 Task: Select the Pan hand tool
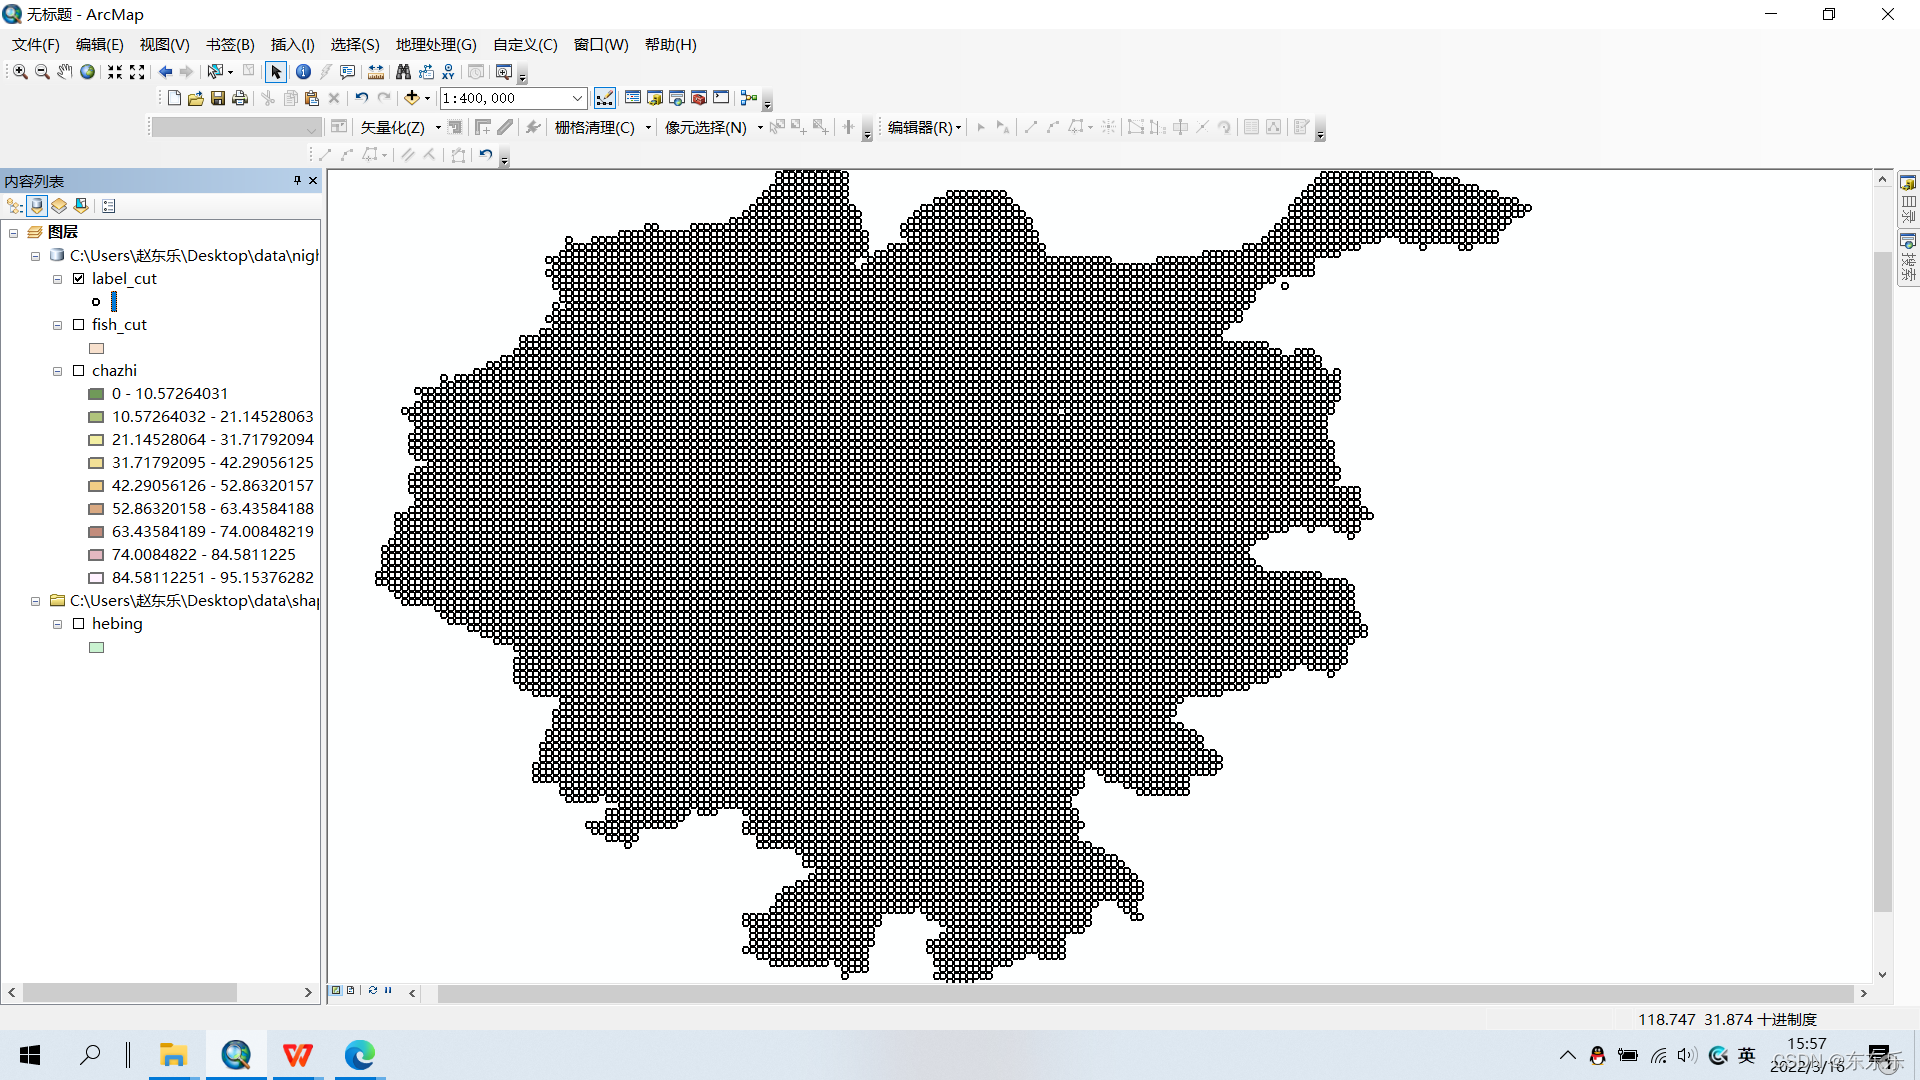[64, 72]
